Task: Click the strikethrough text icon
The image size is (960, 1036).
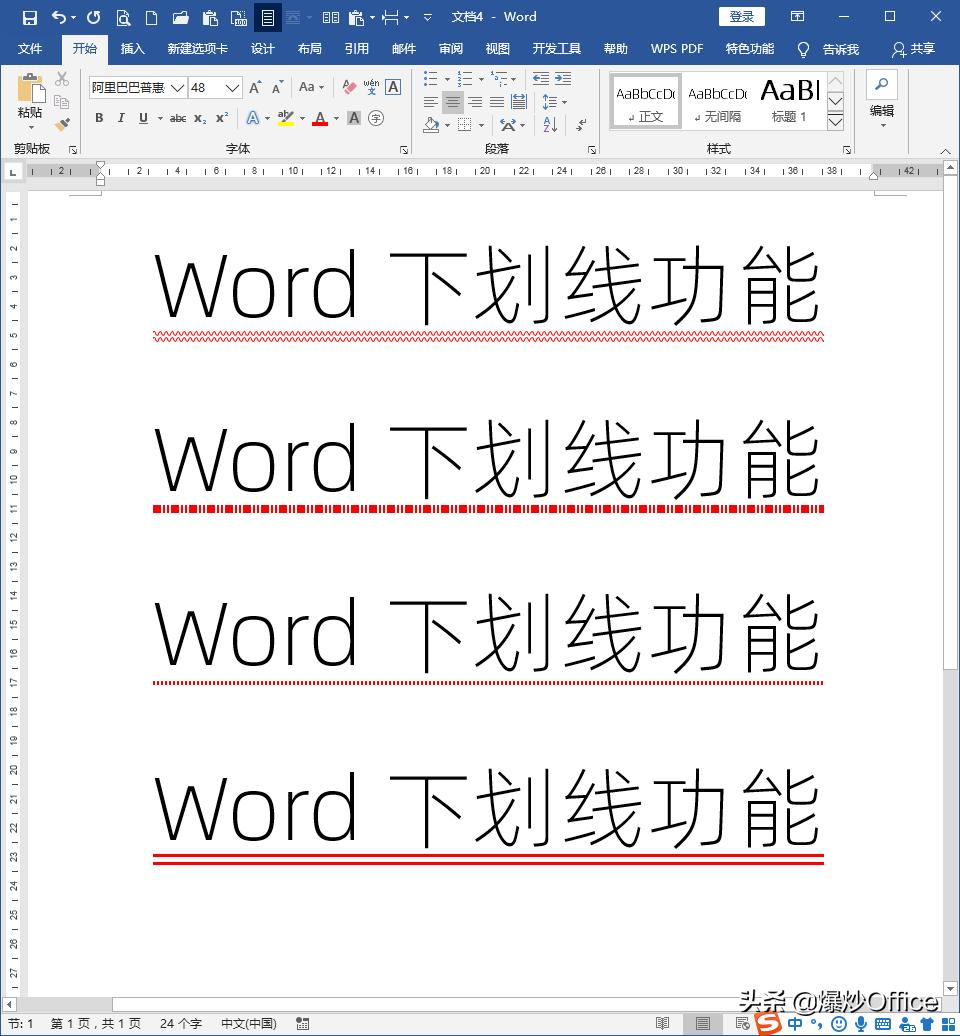Action: point(178,118)
